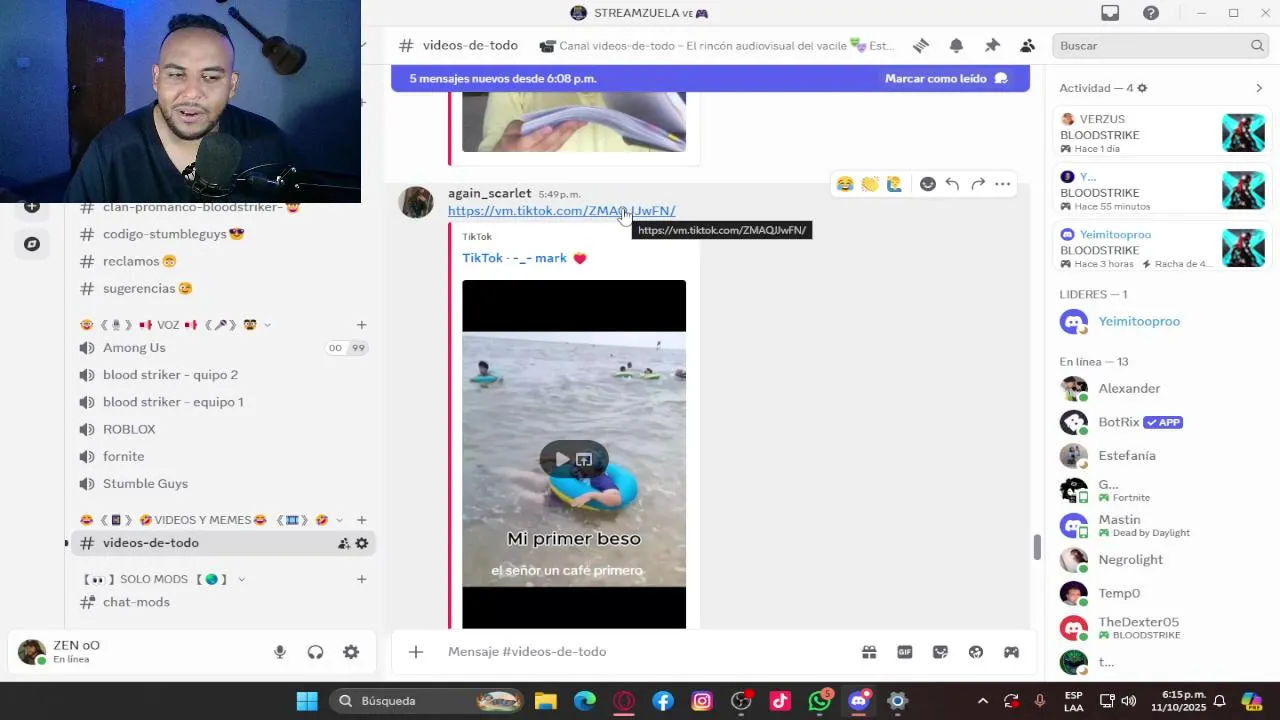Image resolution: width=1280 pixels, height=720 pixels.
Task: Play the TikTok embedded video
Action: click(563, 459)
